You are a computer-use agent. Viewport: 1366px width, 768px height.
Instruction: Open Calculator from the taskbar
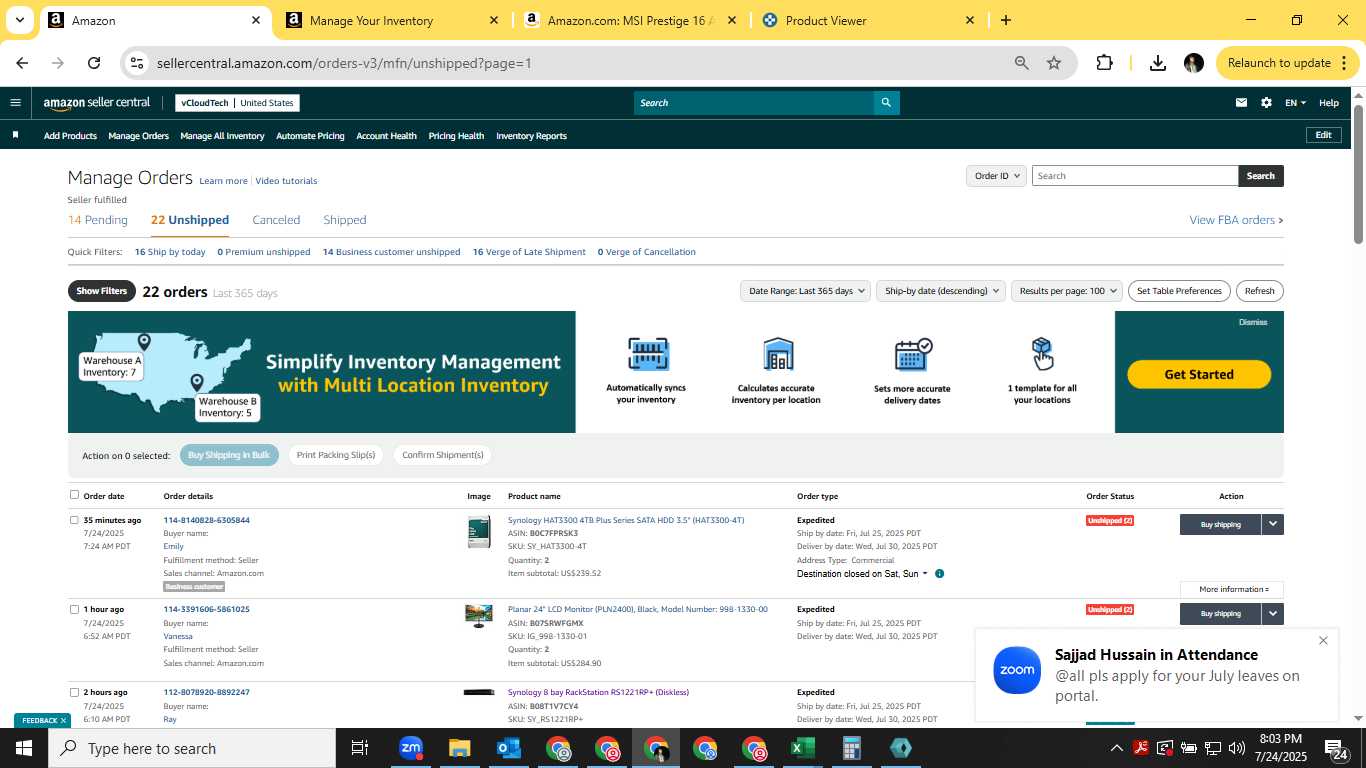851,748
